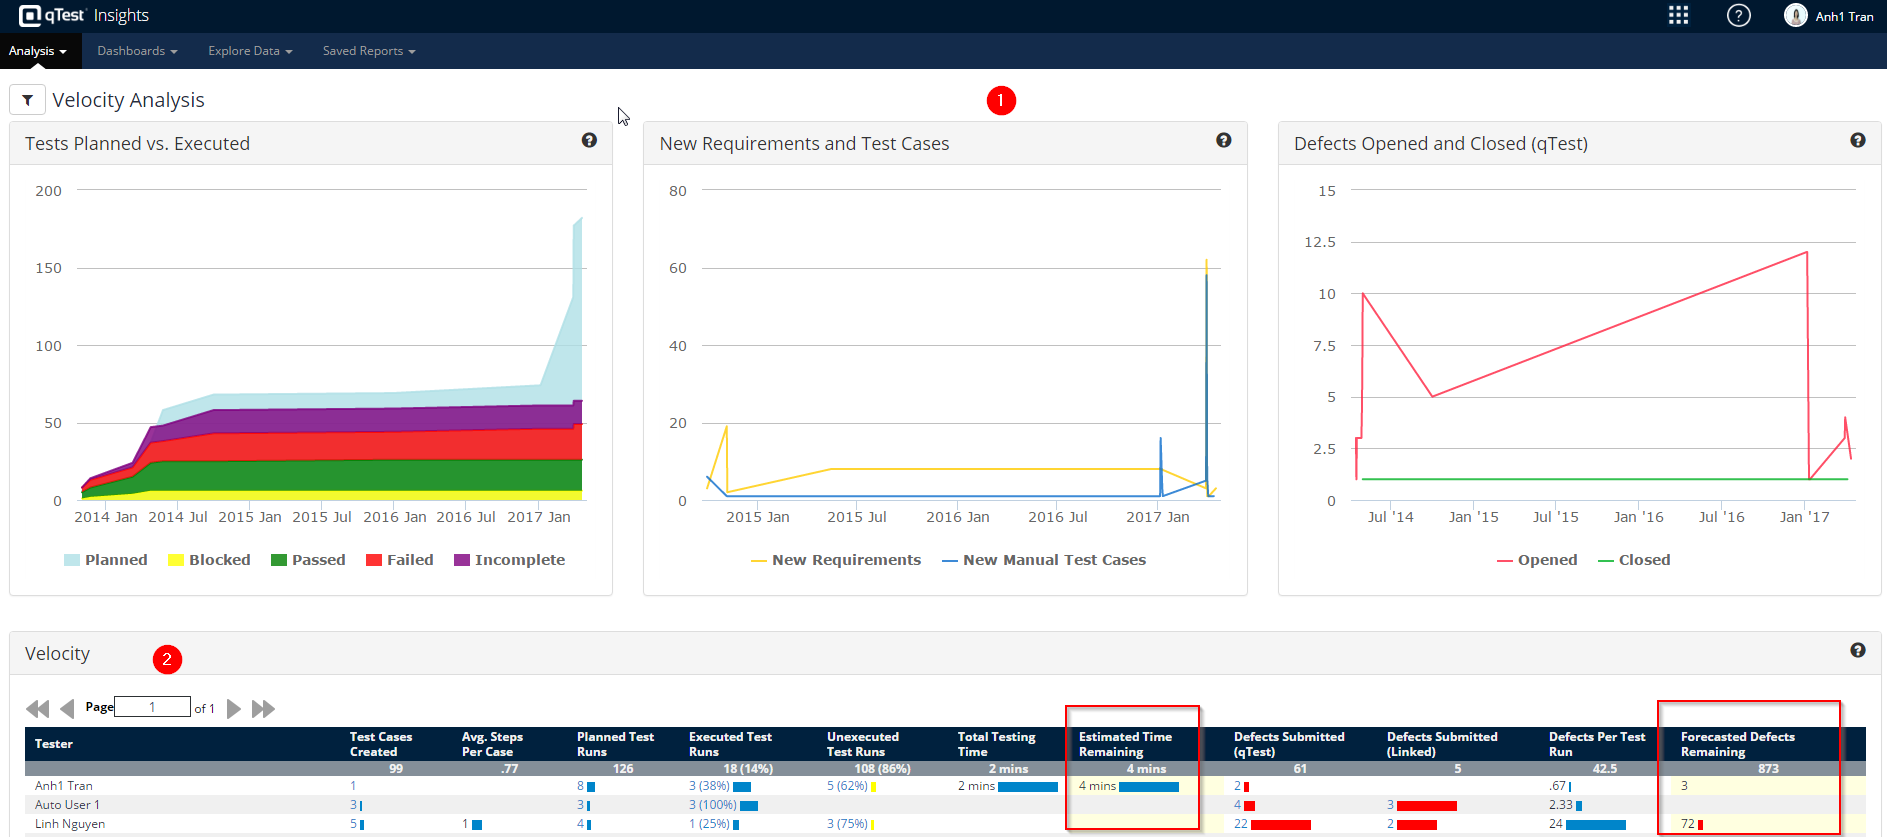1887x837 pixels.
Task: Open the apps grid icon
Action: click(x=1678, y=16)
